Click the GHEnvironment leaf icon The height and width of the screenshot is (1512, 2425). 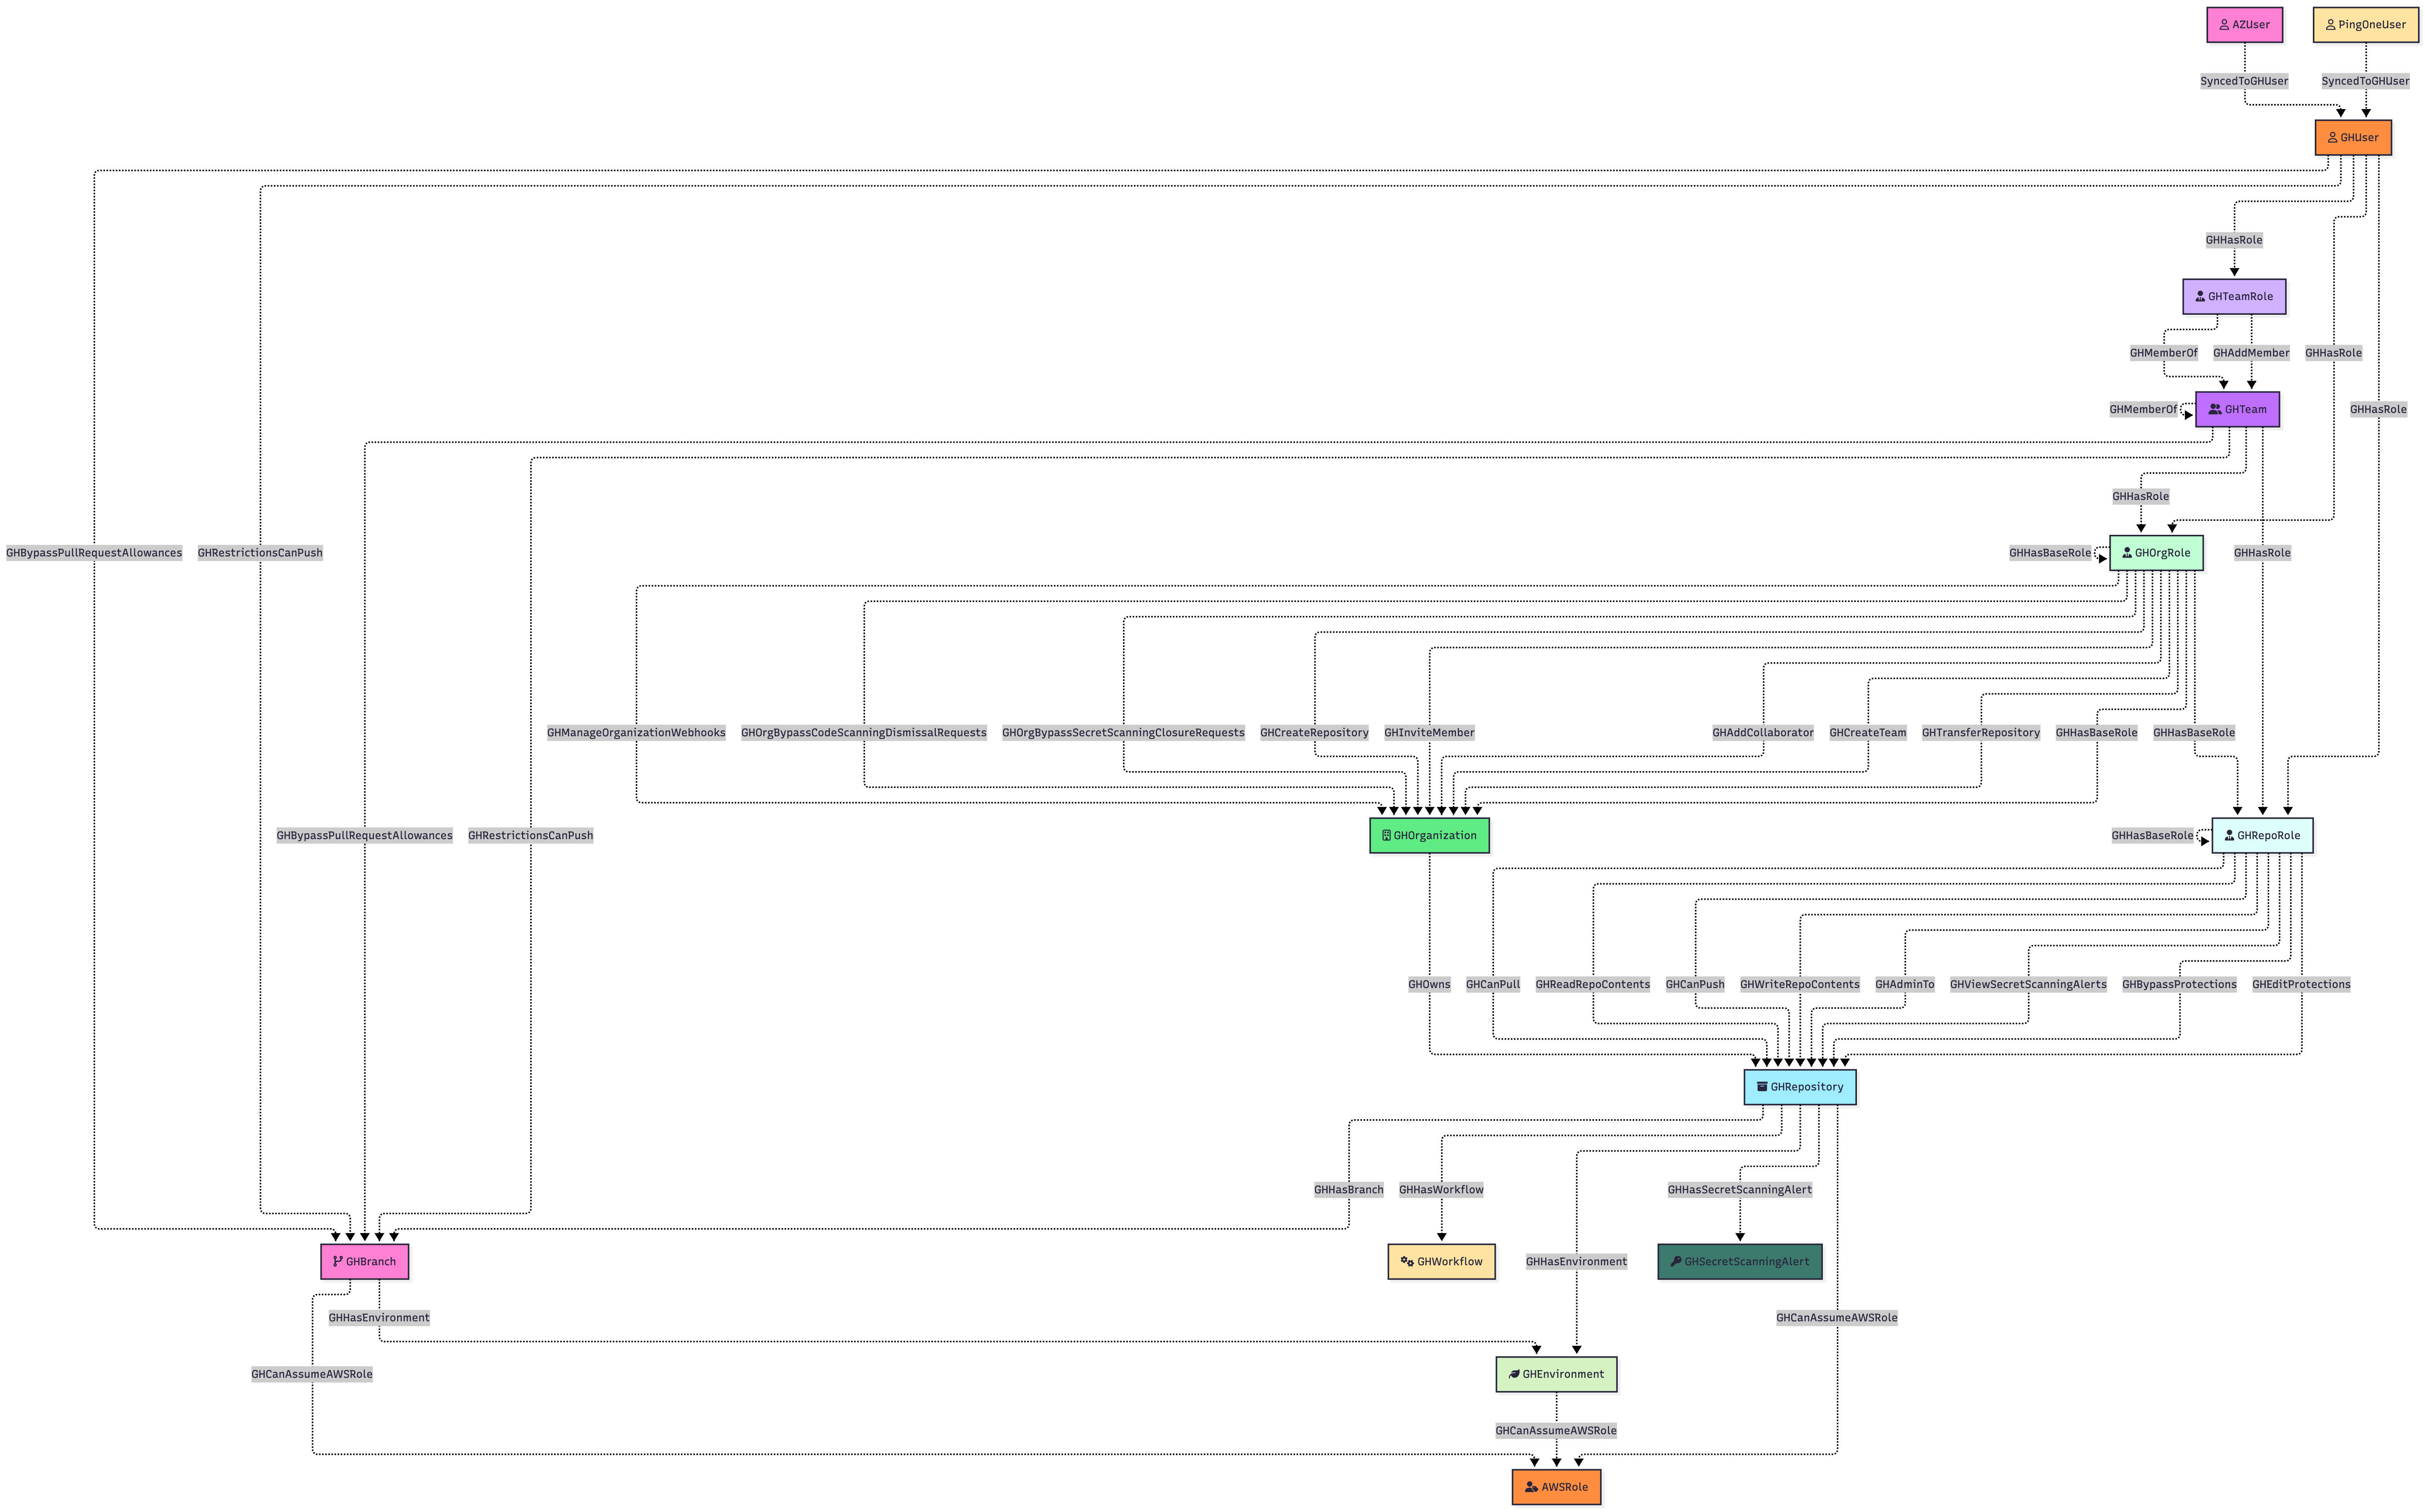(x=1514, y=1375)
